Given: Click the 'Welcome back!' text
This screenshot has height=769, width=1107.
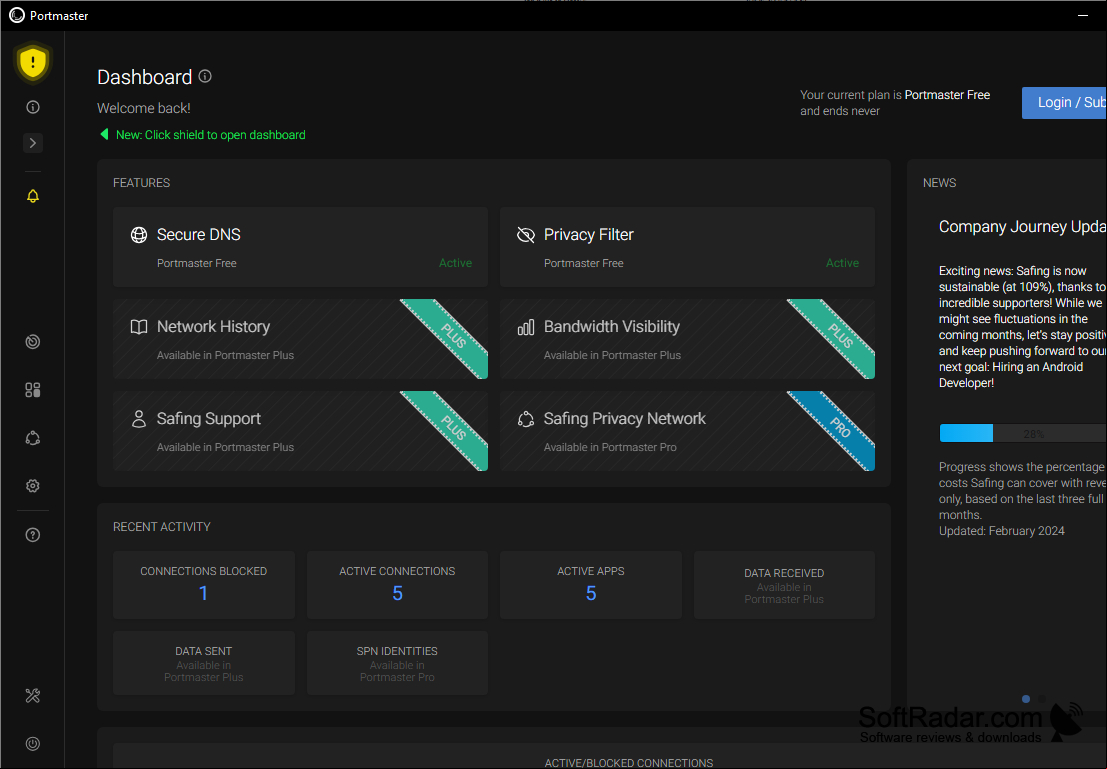Looking at the screenshot, I should 144,108.
